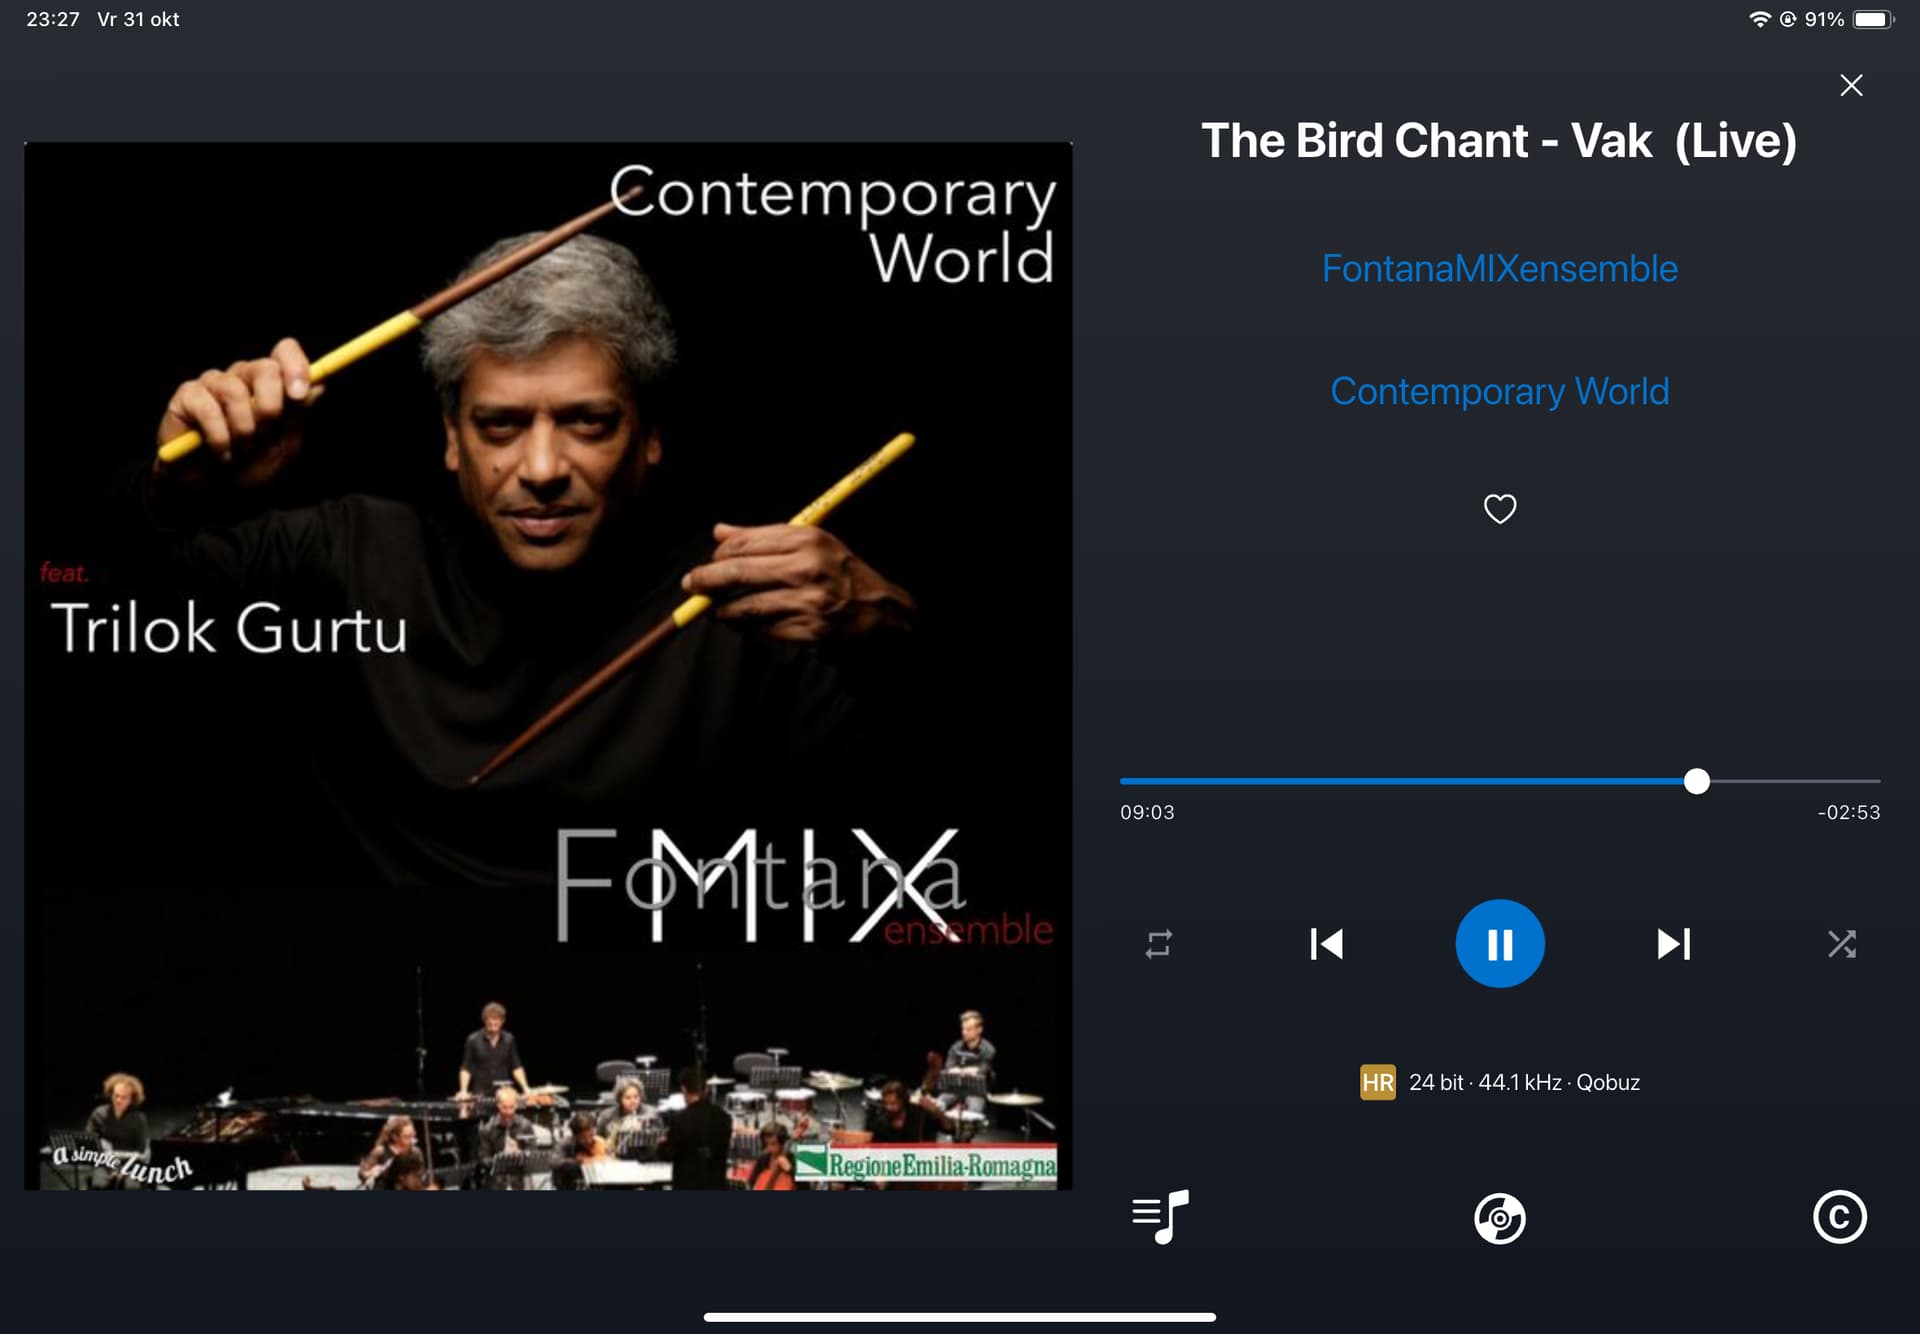Tap the HR hi-res quality badge
The width and height of the screenshot is (1920, 1334).
[x=1377, y=1082]
